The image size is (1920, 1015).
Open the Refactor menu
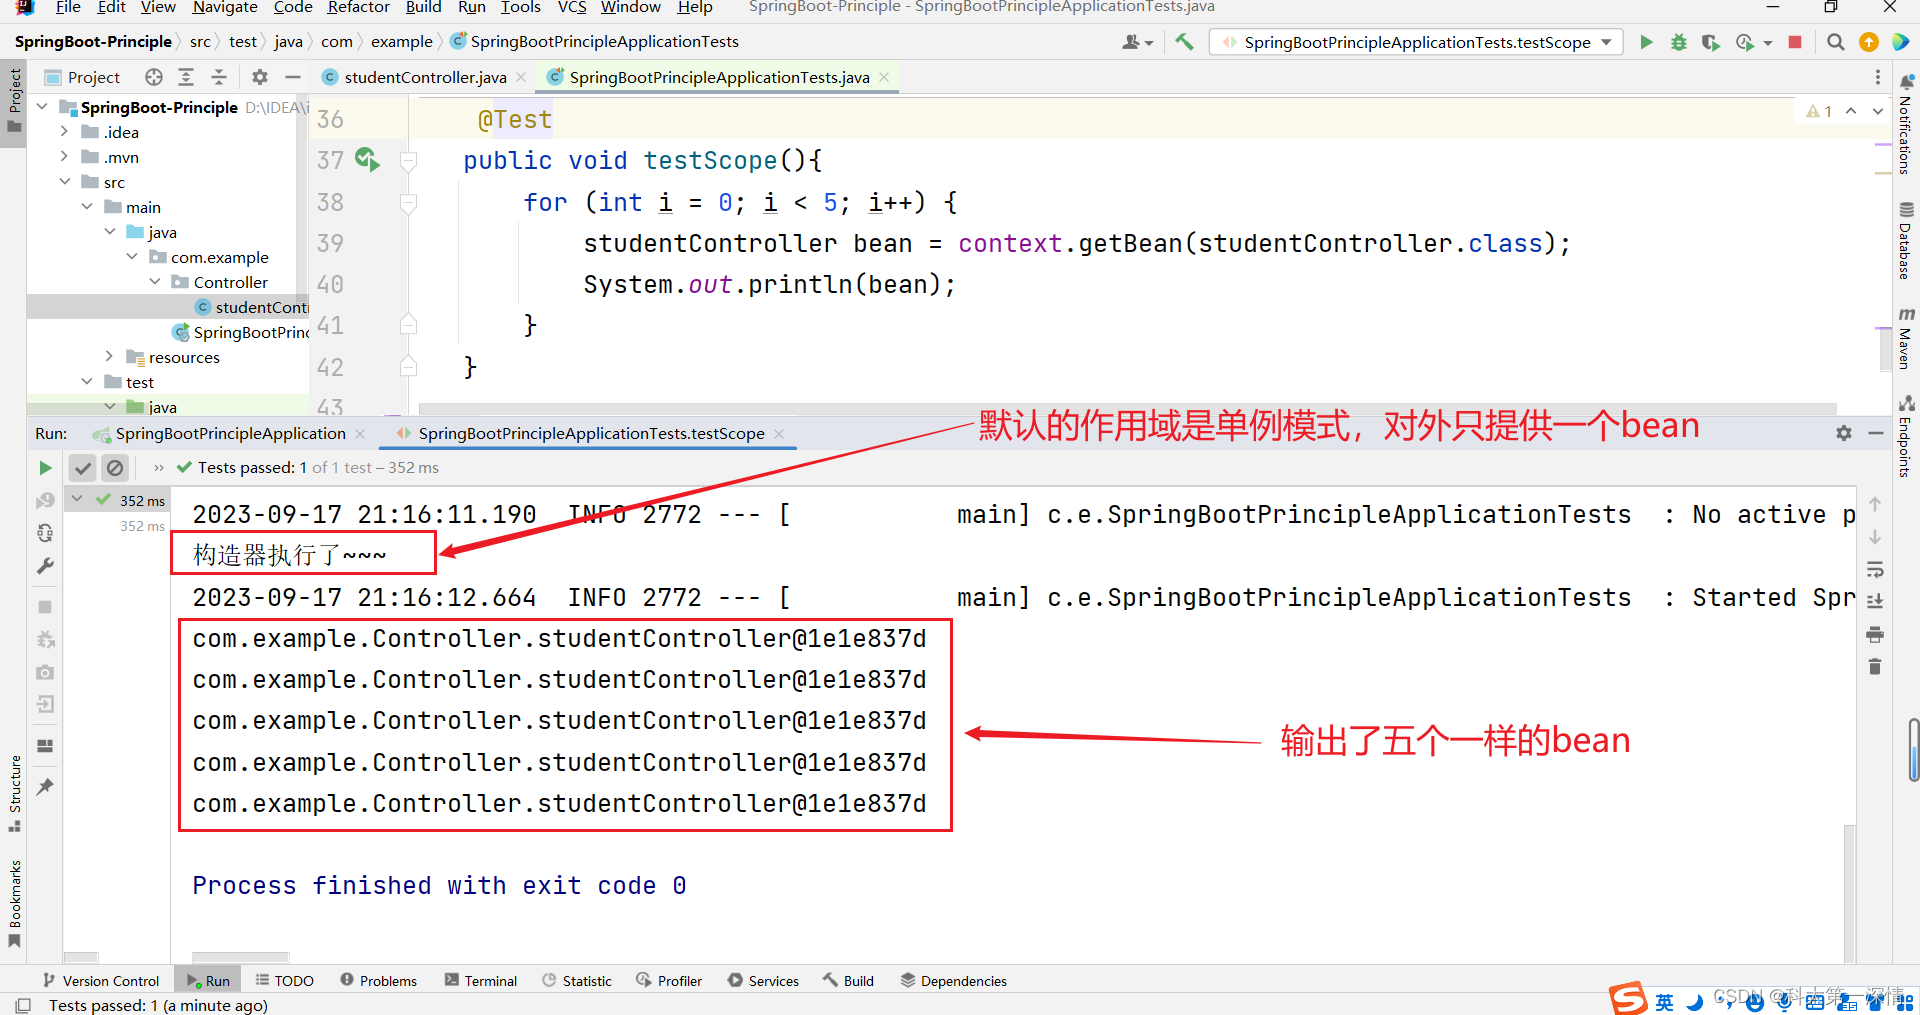click(x=358, y=7)
